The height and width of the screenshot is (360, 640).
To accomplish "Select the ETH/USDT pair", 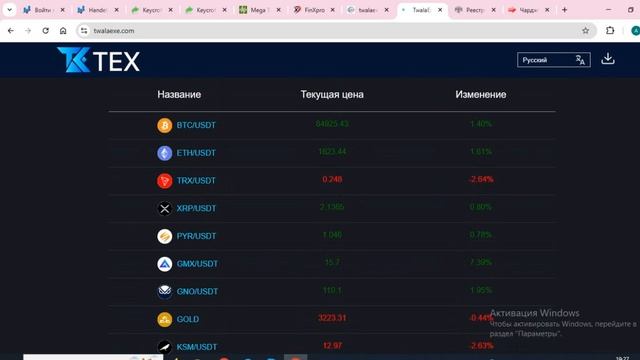I will (x=196, y=153).
